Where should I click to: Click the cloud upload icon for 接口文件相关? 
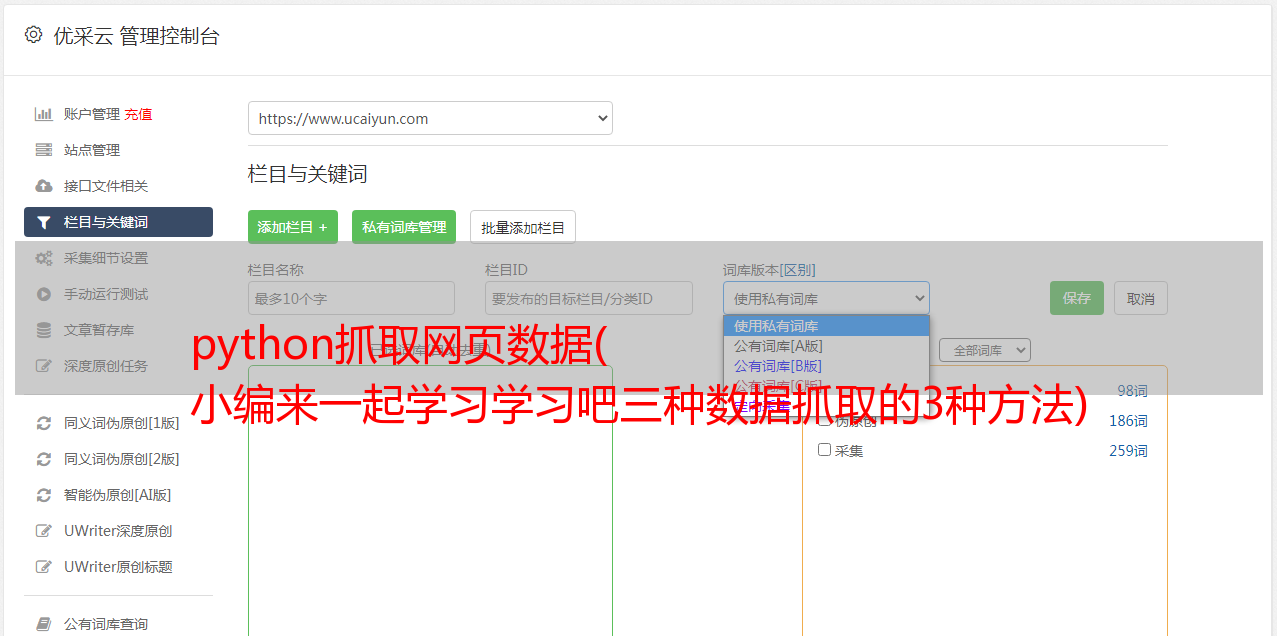coord(44,186)
